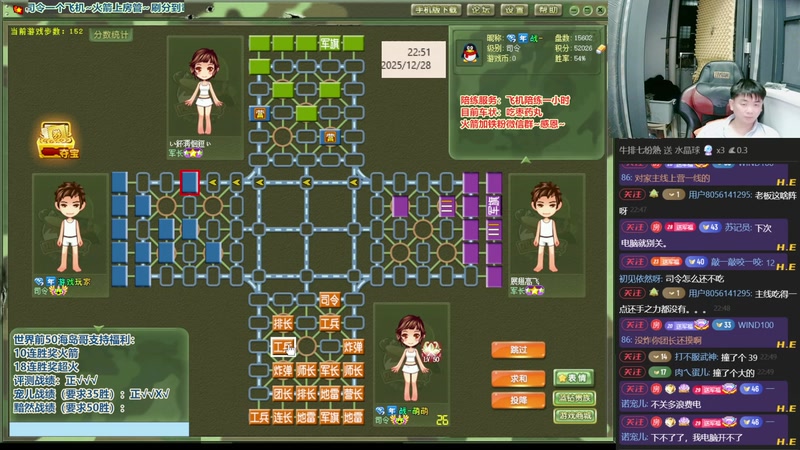Click the top player's girl avatar
Image resolution: width=800 pixels, height=450 pixels.
tap(205, 91)
